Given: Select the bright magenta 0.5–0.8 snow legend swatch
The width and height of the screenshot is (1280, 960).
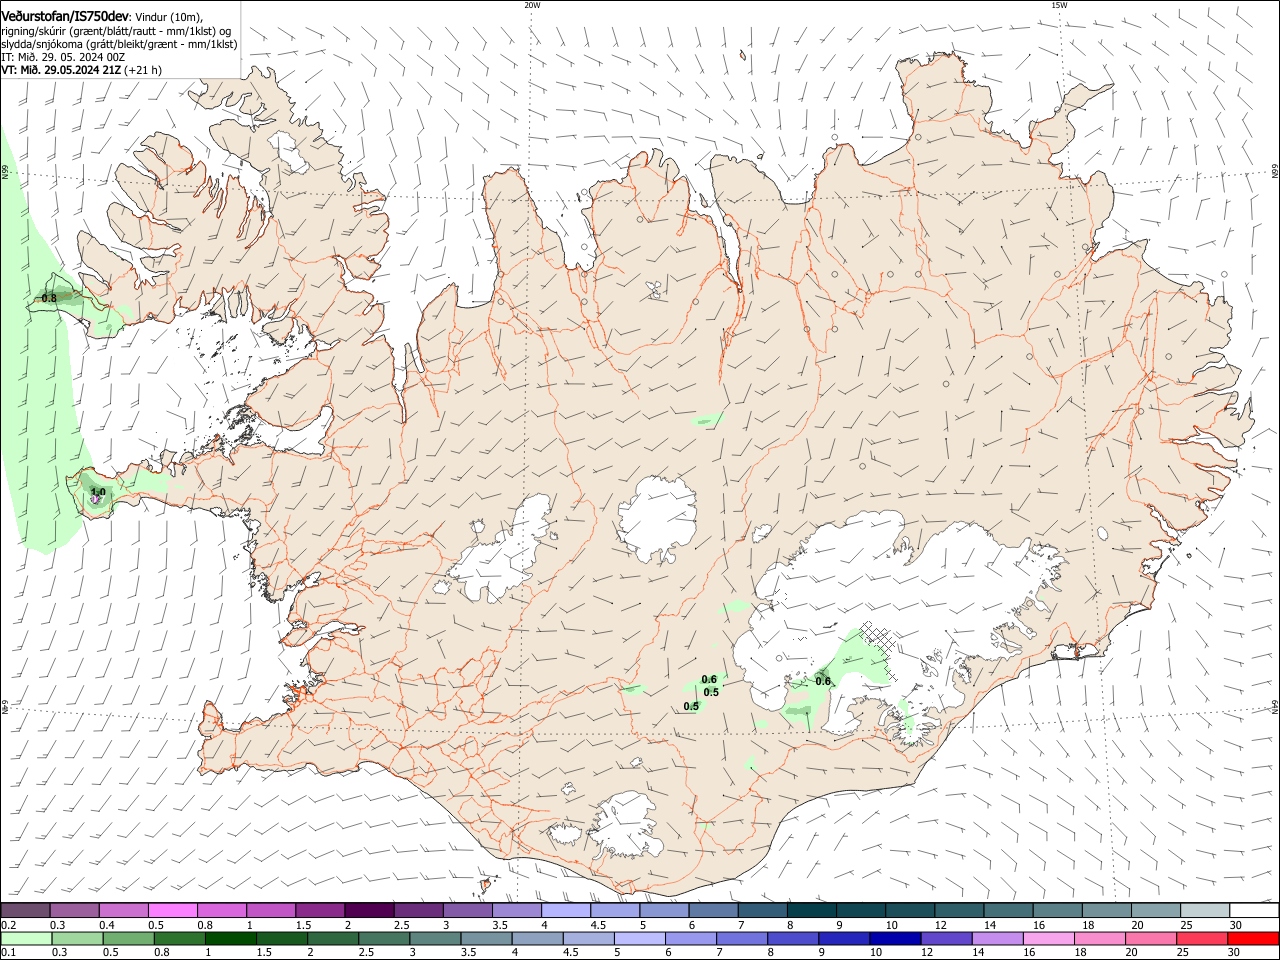Looking at the screenshot, I should (172, 910).
